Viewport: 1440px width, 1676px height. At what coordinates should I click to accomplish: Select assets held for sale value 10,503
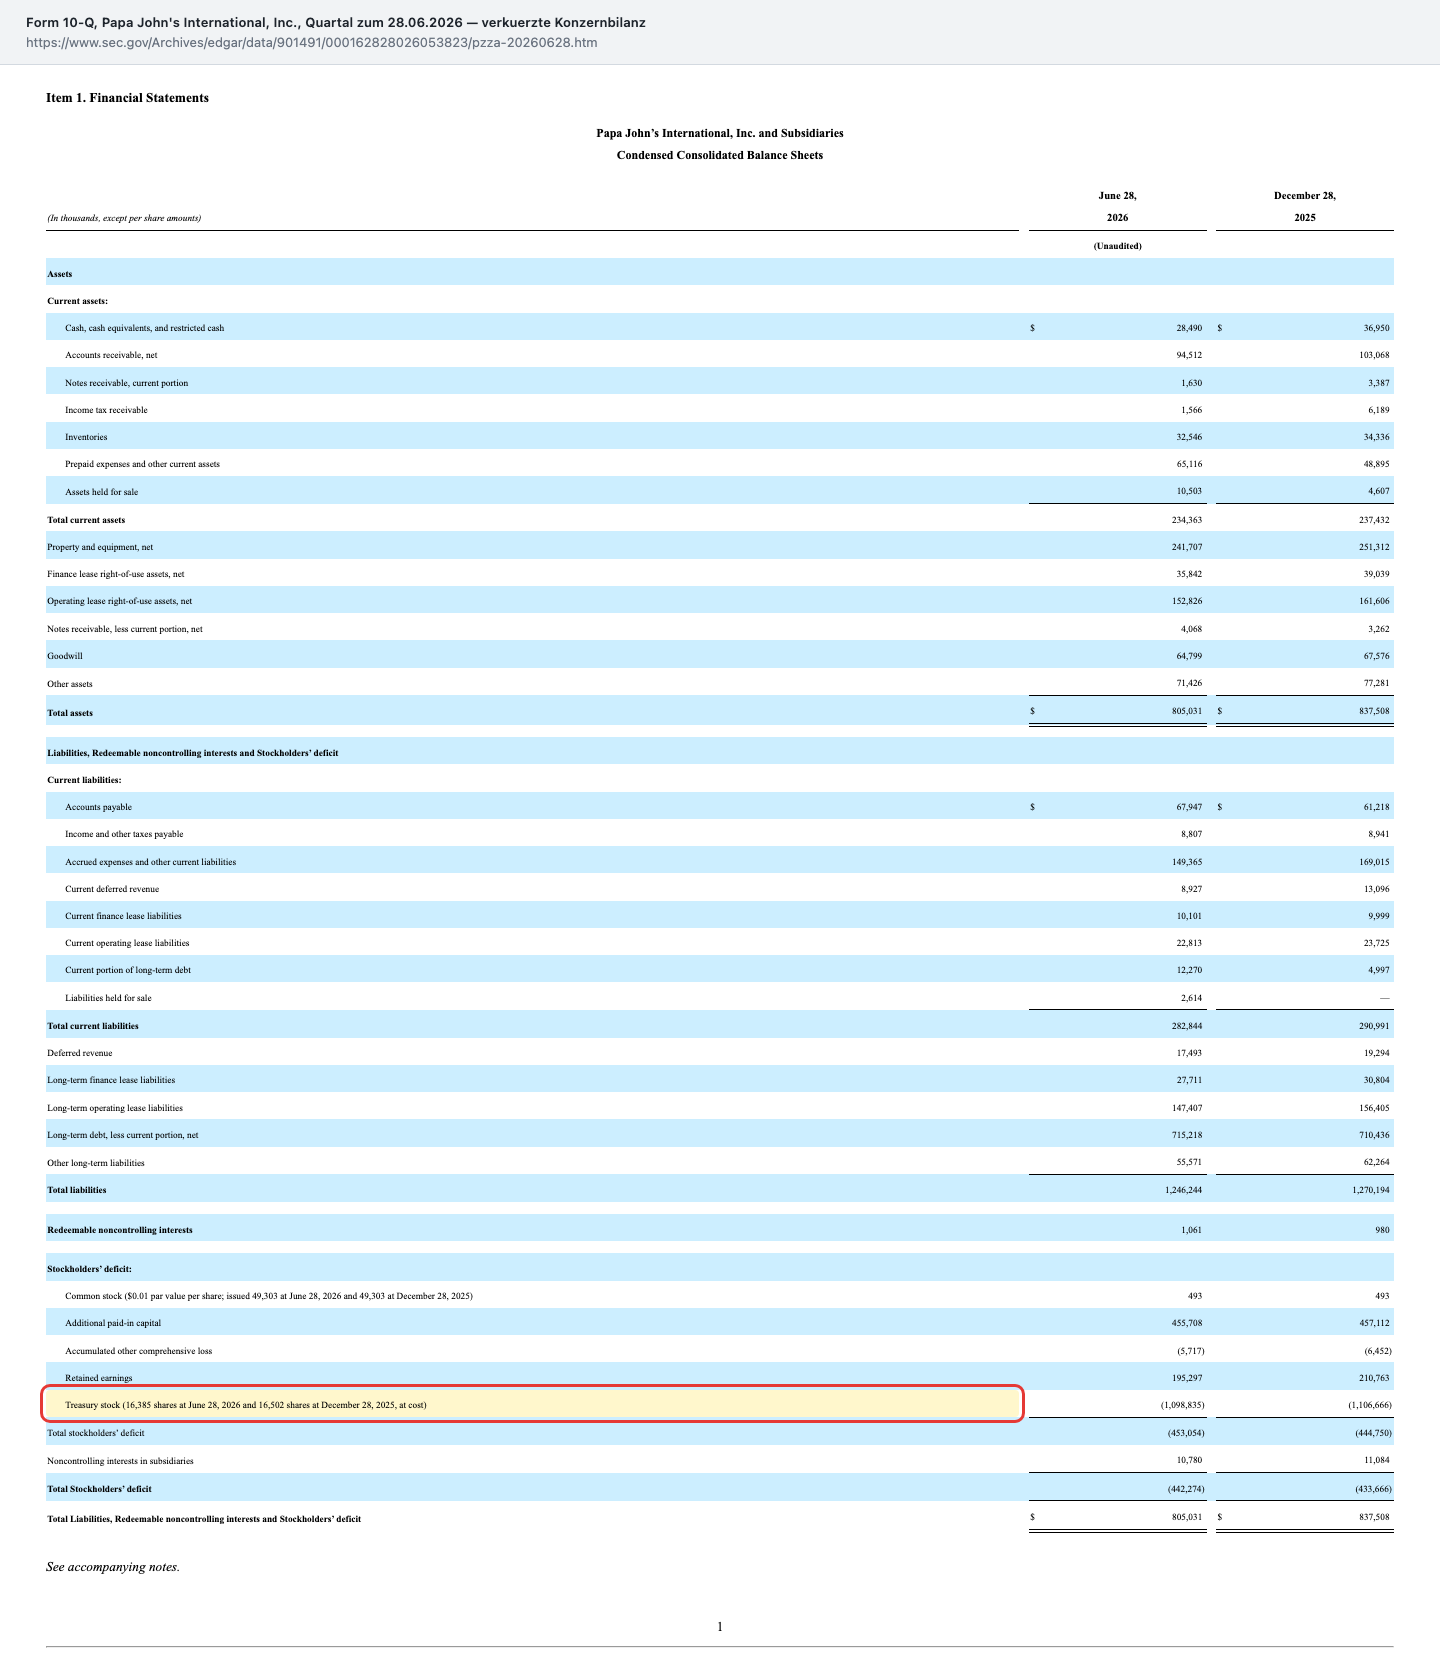(1189, 492)
